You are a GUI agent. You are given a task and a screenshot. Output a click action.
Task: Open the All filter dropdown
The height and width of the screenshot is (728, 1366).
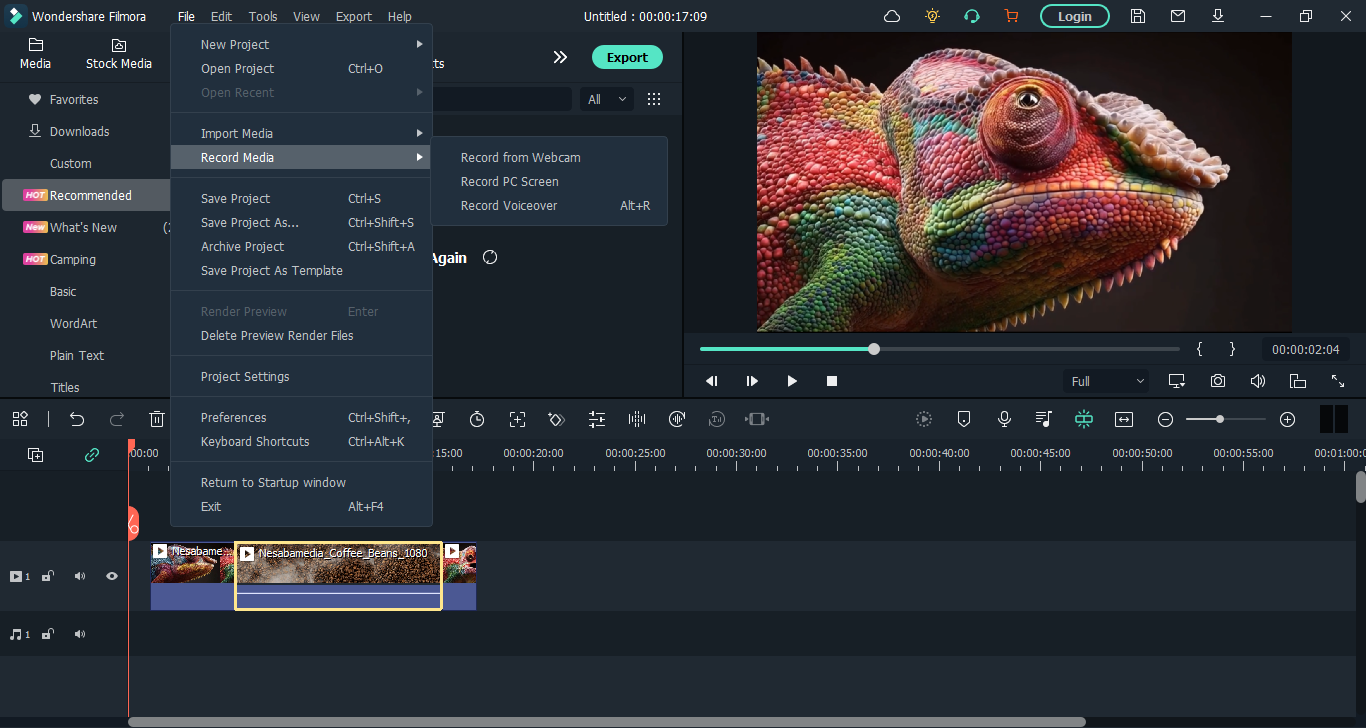coord(607,99)
